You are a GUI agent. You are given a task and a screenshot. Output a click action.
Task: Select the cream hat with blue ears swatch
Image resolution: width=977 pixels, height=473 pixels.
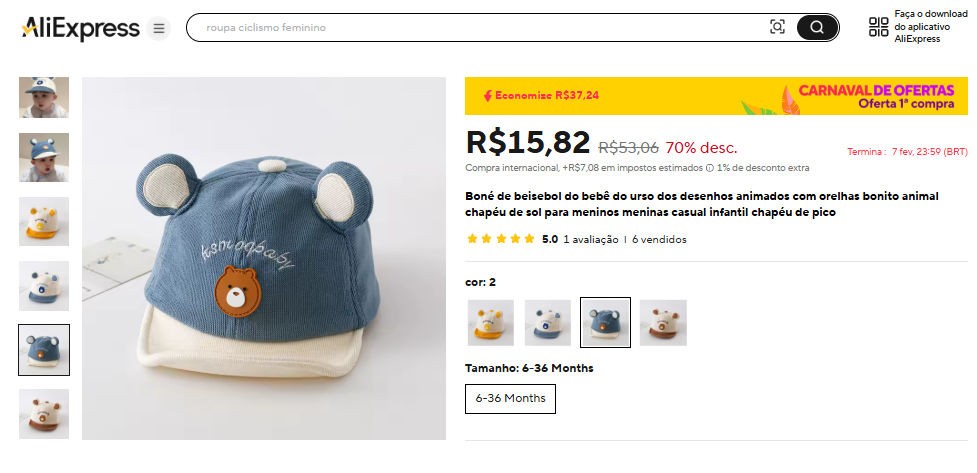[548, 323]
